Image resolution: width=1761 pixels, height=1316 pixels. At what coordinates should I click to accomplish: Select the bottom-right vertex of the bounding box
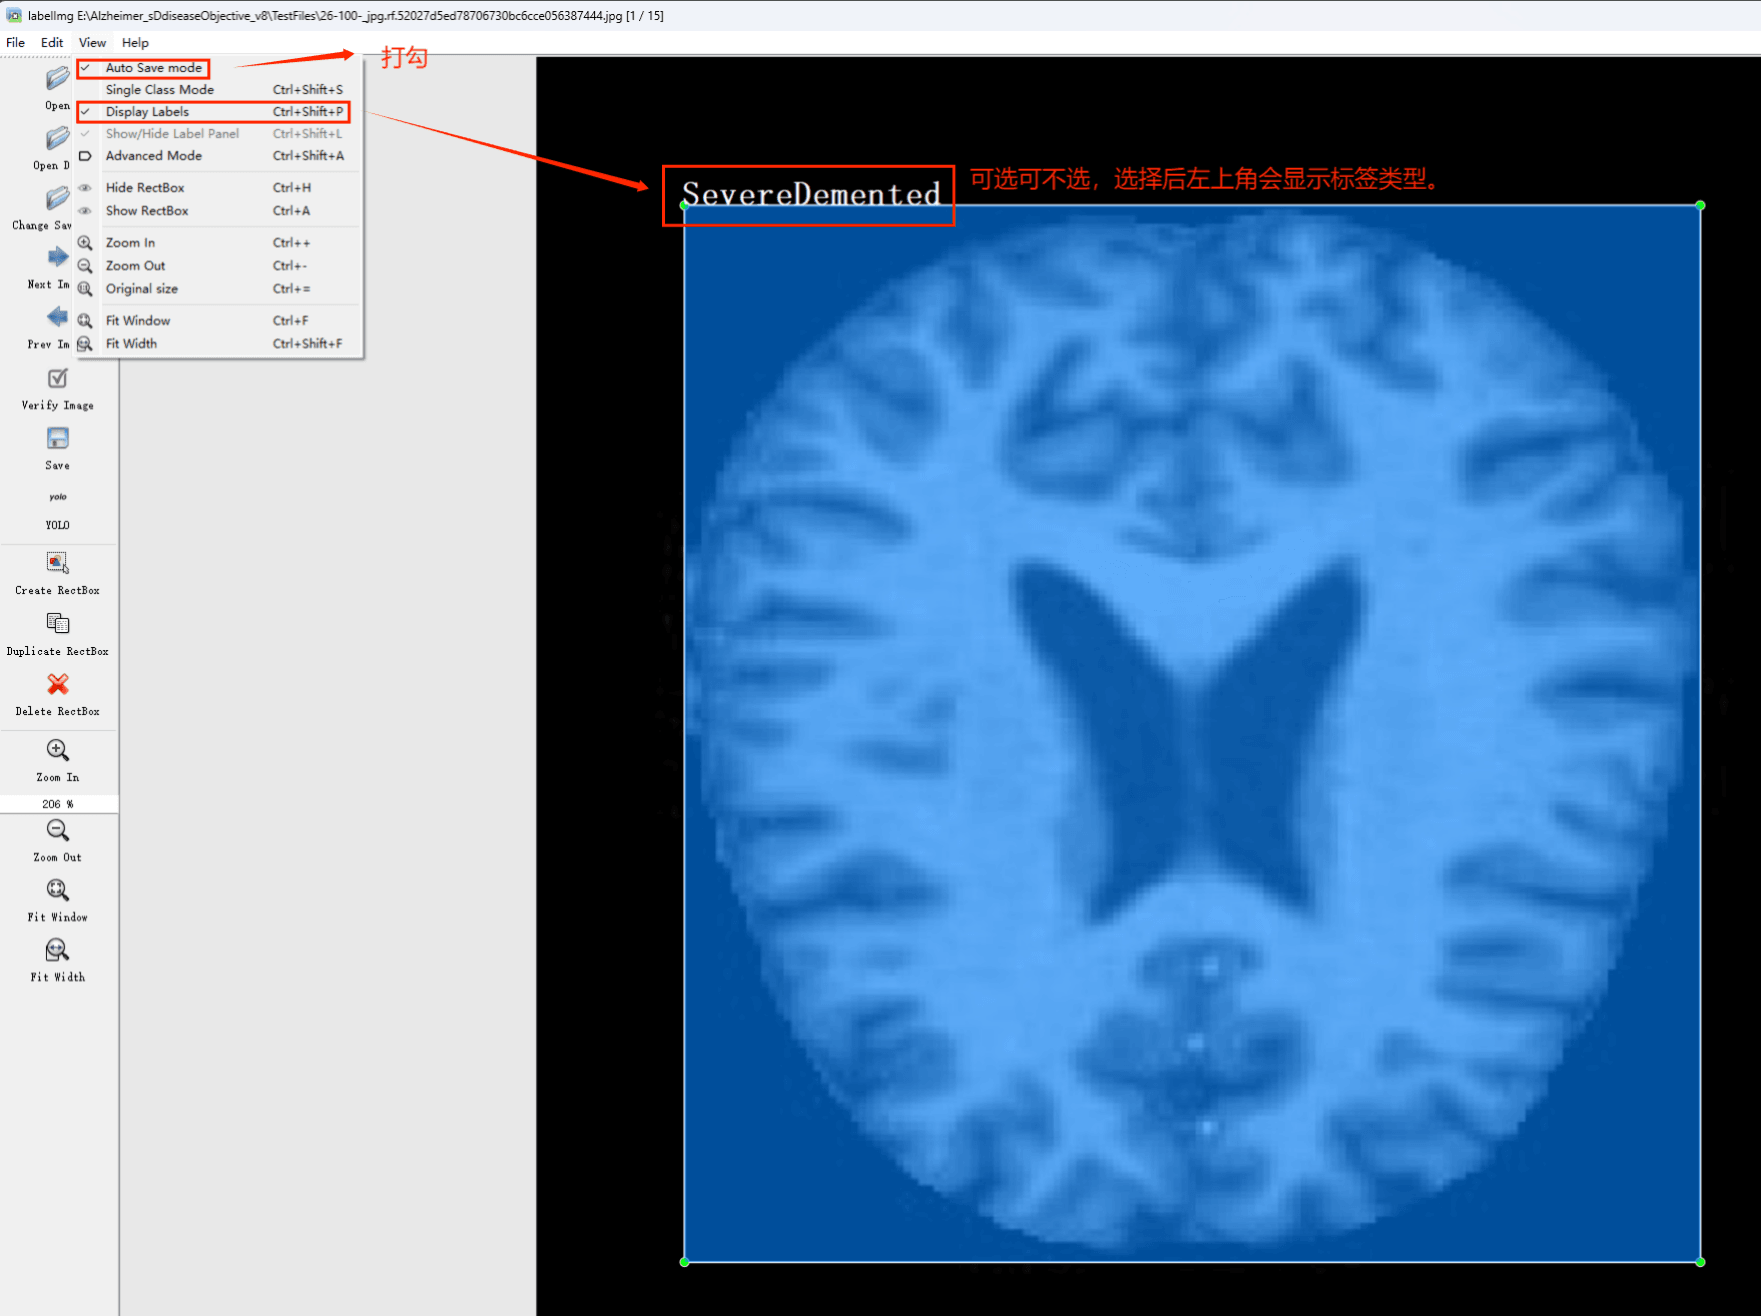[x=1700, y=1262]
